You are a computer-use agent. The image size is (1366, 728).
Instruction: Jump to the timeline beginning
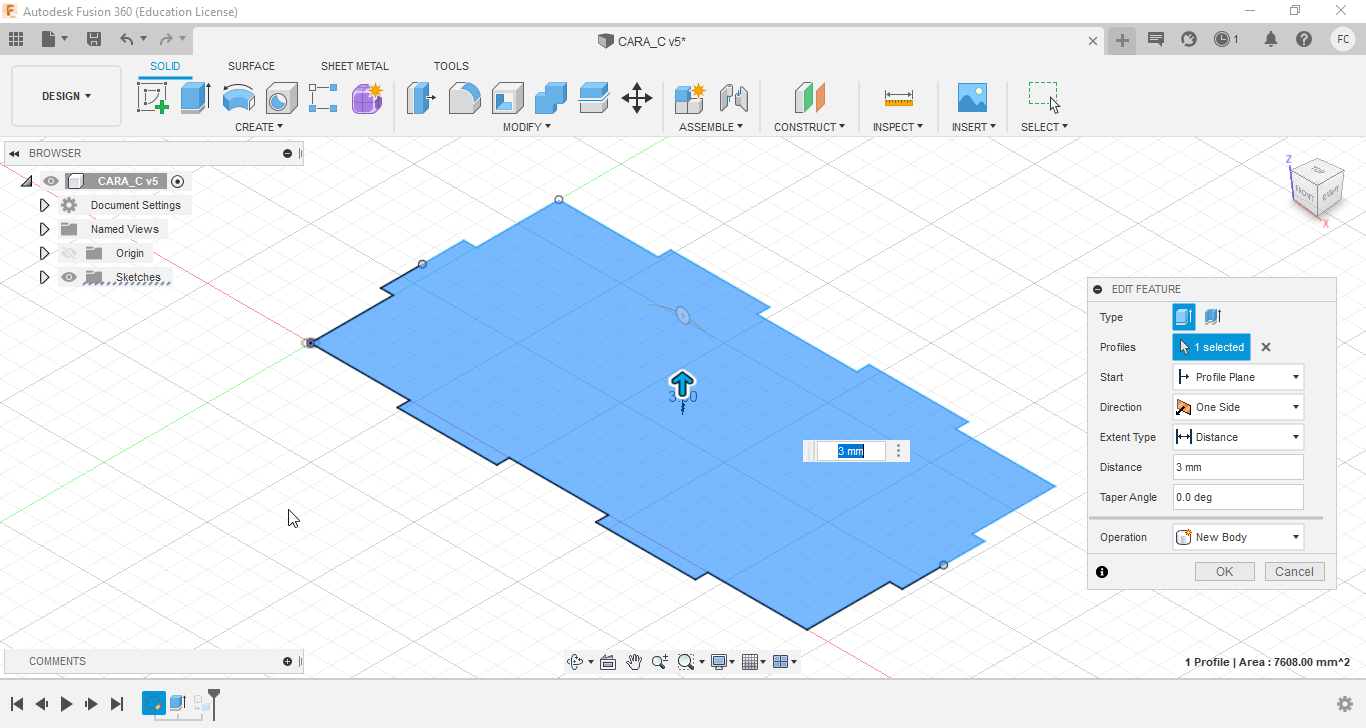17,704
